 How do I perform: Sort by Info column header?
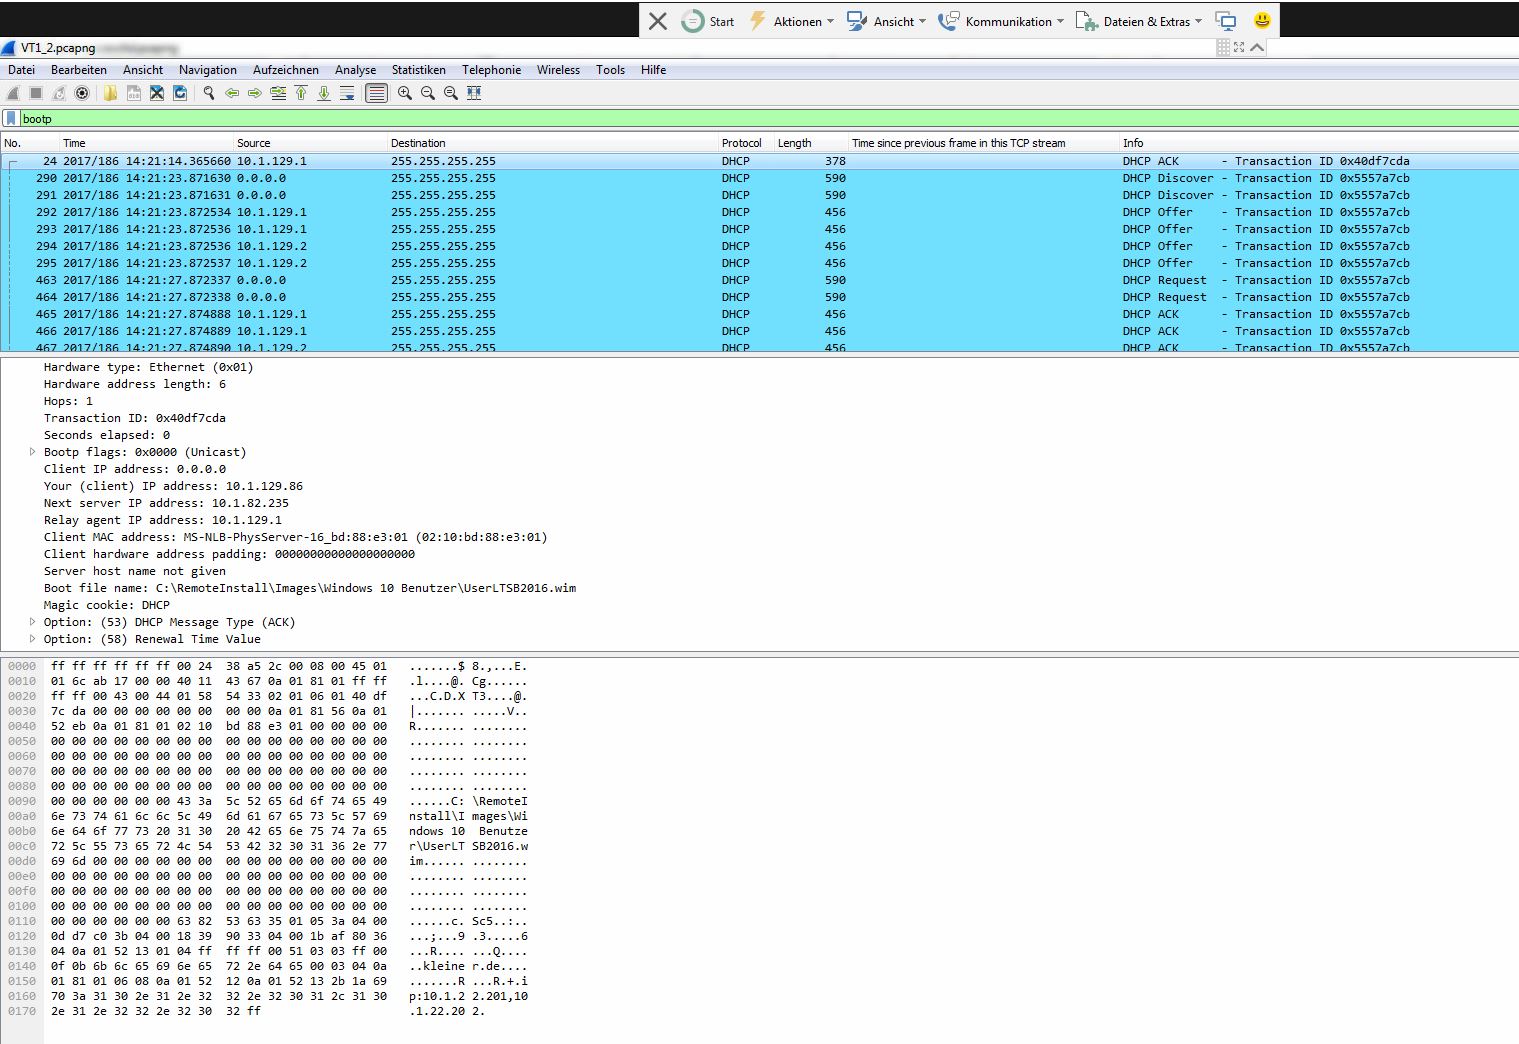tap(1319, 143)
